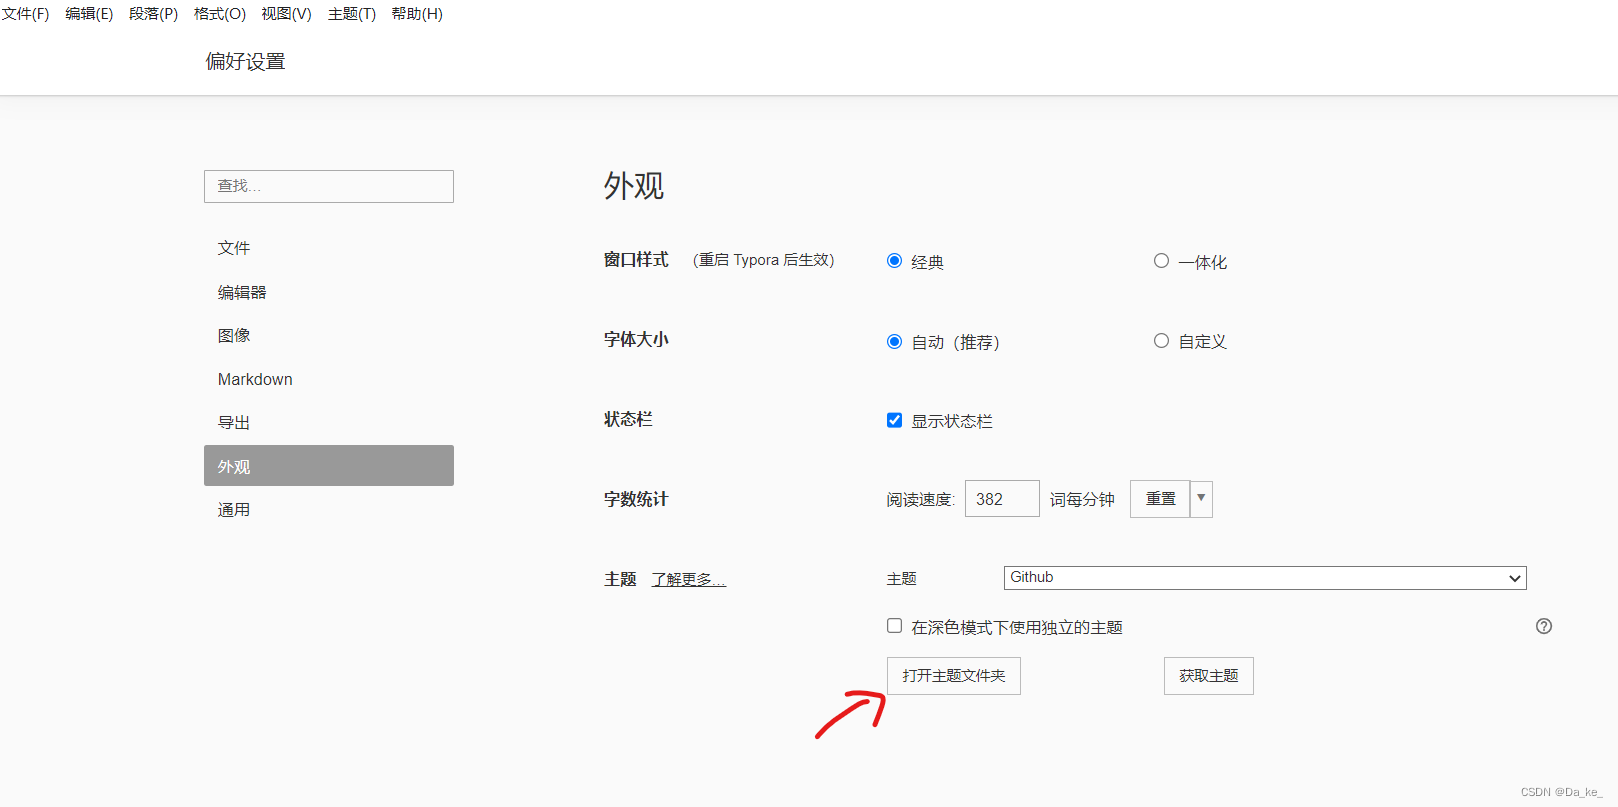The height and width of the screenshot is (807, 1618).
Task: Open the 段落(P) menu
Action: (153, 14)
